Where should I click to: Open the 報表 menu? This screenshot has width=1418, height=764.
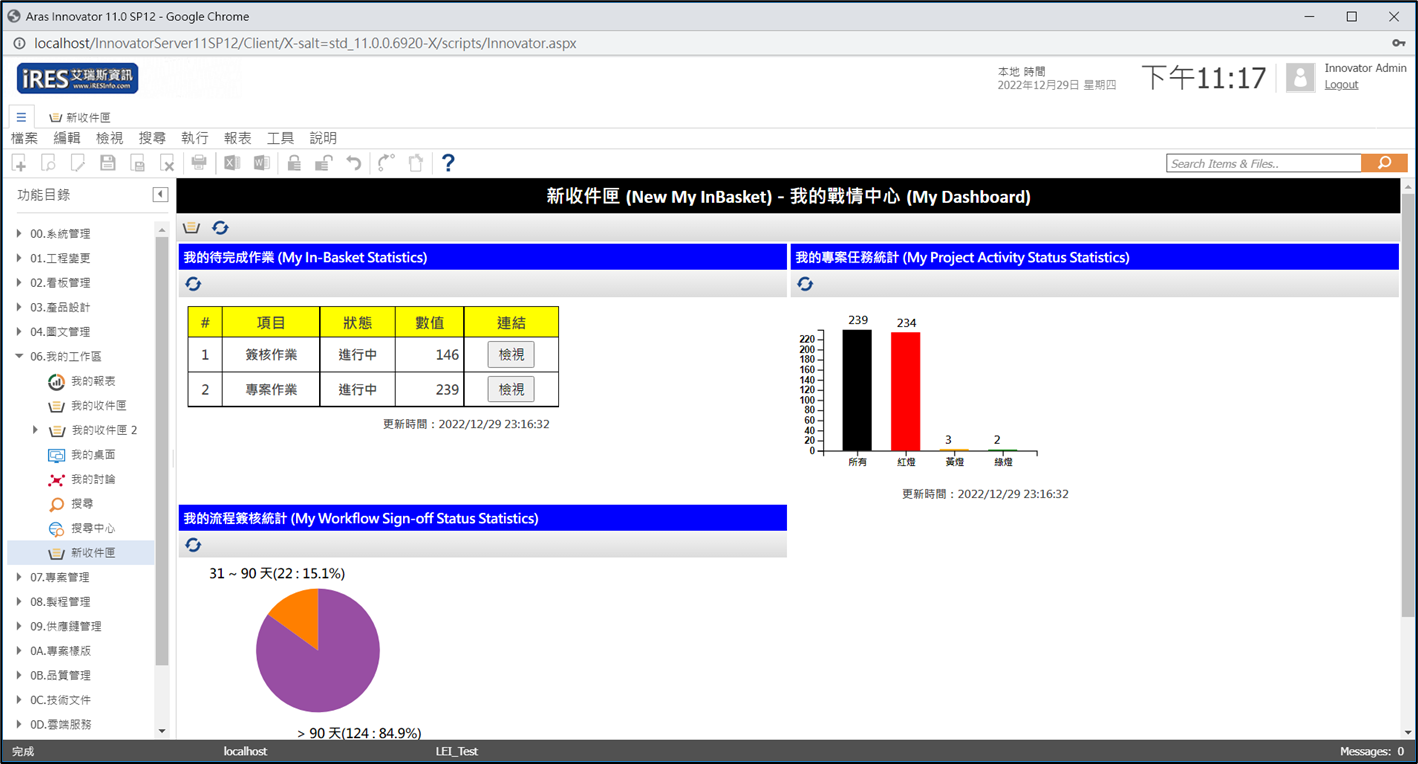[x=238, y=138]
